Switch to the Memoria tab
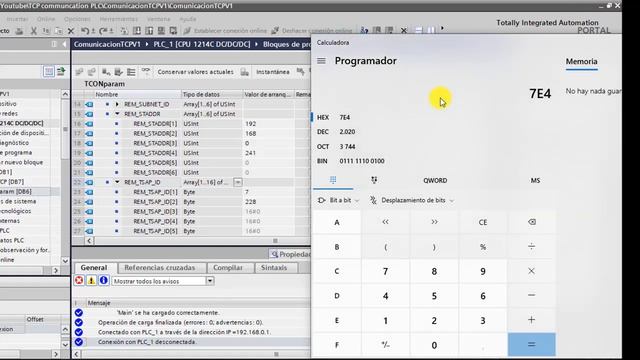The image size is (640, 360). coord(581,62)
